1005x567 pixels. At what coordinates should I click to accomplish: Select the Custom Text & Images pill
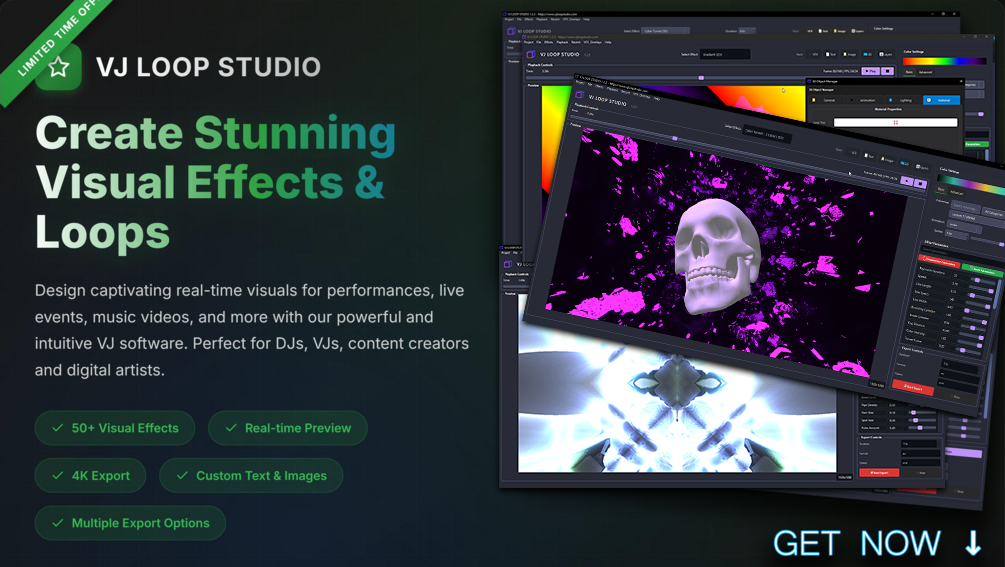coord(251,475)
